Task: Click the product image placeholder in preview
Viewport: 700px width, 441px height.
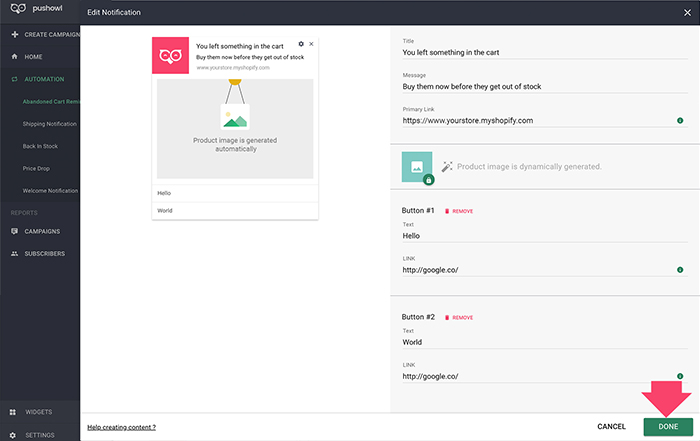Action: click(235, 129)
